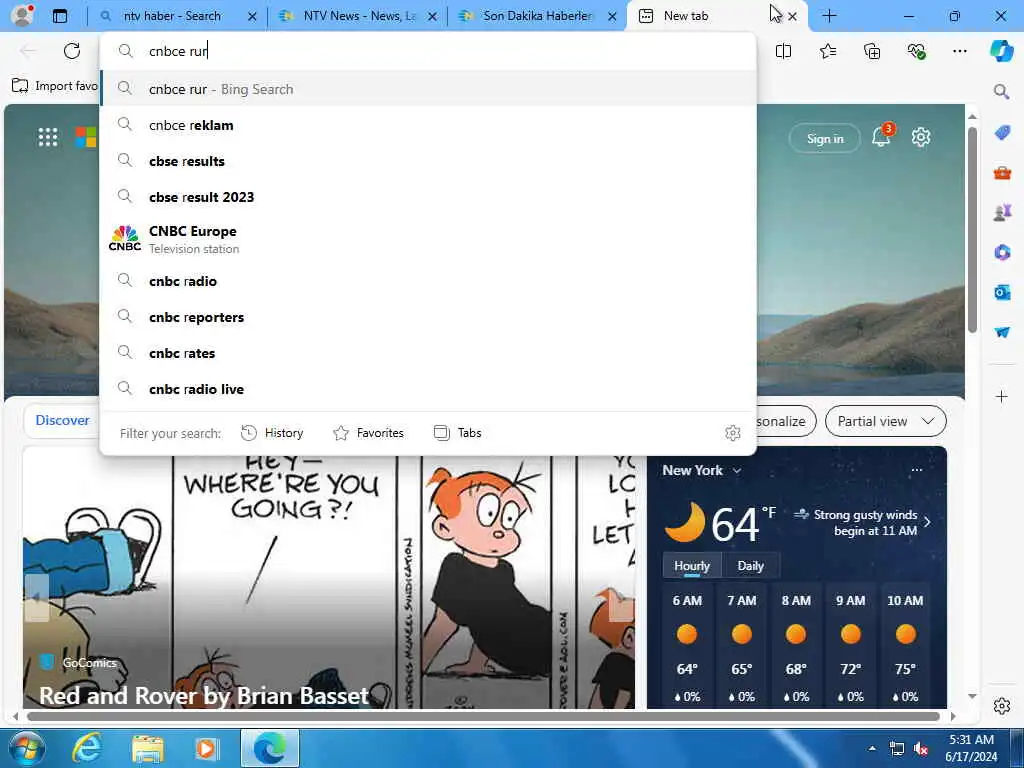The width and height of the screenshot is (1024, 768).
Task: Select the Daily weather tab
Action: [750, 566]
